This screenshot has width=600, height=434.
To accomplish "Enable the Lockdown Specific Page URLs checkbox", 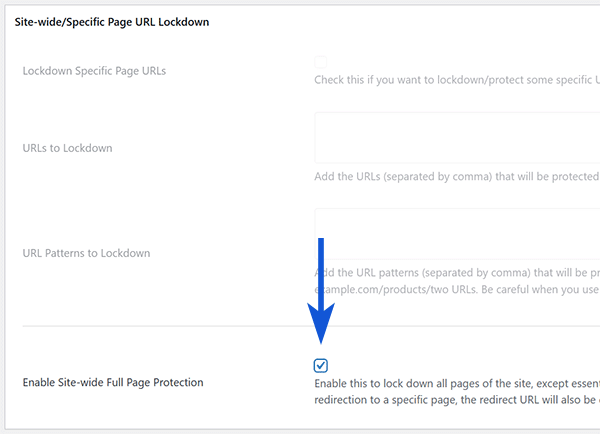I will click(321, 64).
